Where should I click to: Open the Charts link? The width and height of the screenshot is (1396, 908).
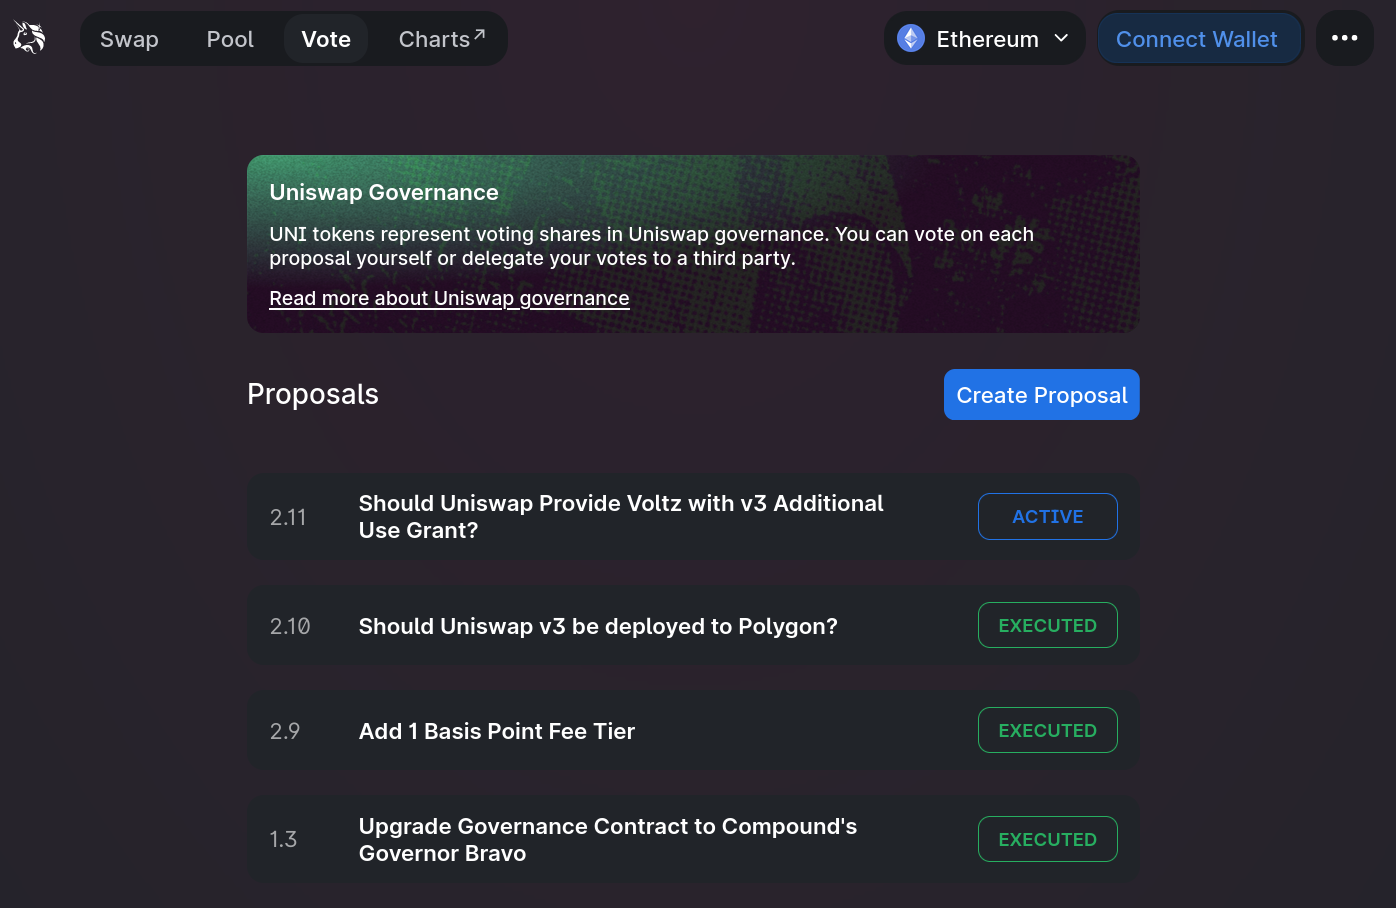[434, 39]
